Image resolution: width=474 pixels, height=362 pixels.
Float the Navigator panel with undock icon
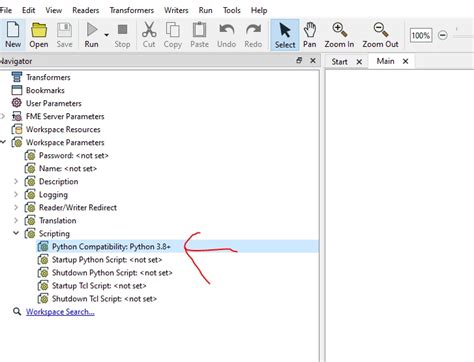(299, 60)
